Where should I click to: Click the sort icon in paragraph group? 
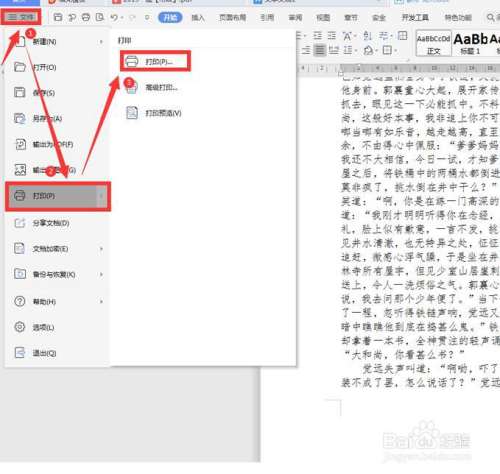(x=368, y=35)
